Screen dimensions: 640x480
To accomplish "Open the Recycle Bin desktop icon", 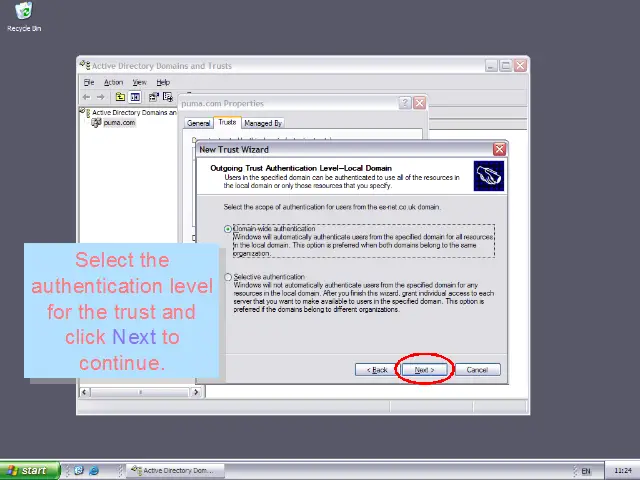I will click(x=24, y=17).
